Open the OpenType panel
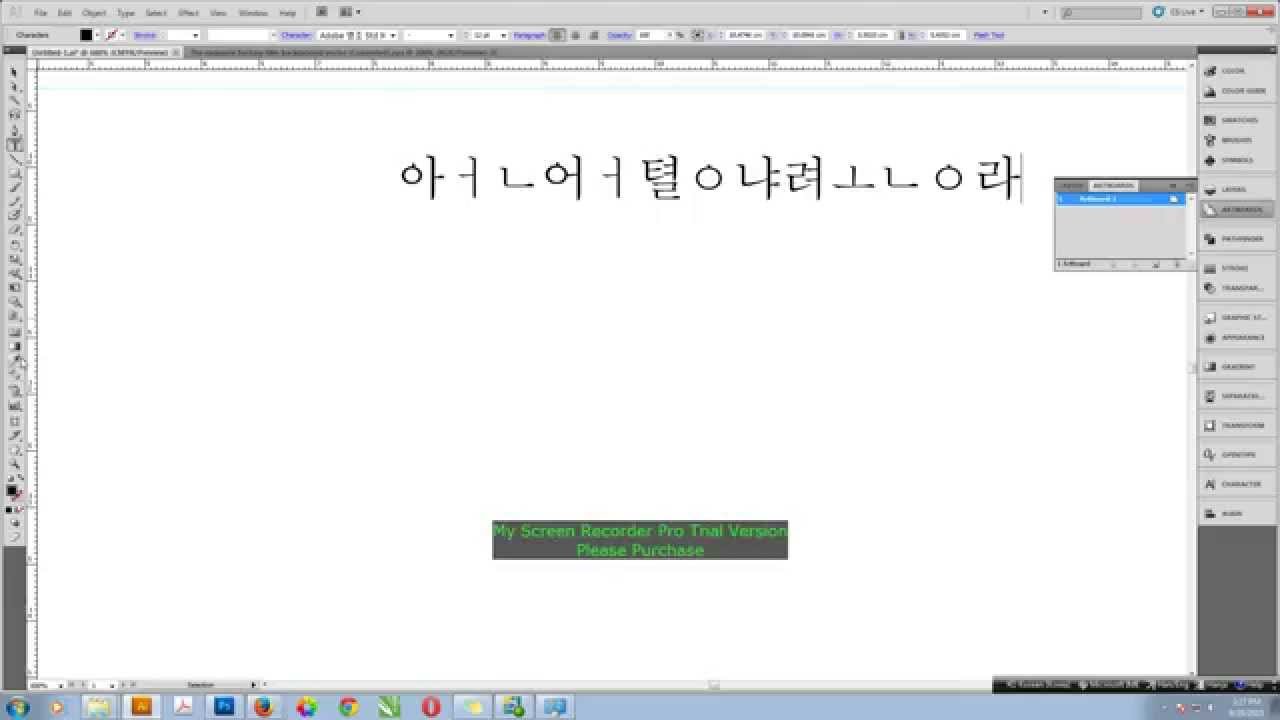Image resolution: width=1280 pixels, height=720 pixels. [x=1236, y=454]
